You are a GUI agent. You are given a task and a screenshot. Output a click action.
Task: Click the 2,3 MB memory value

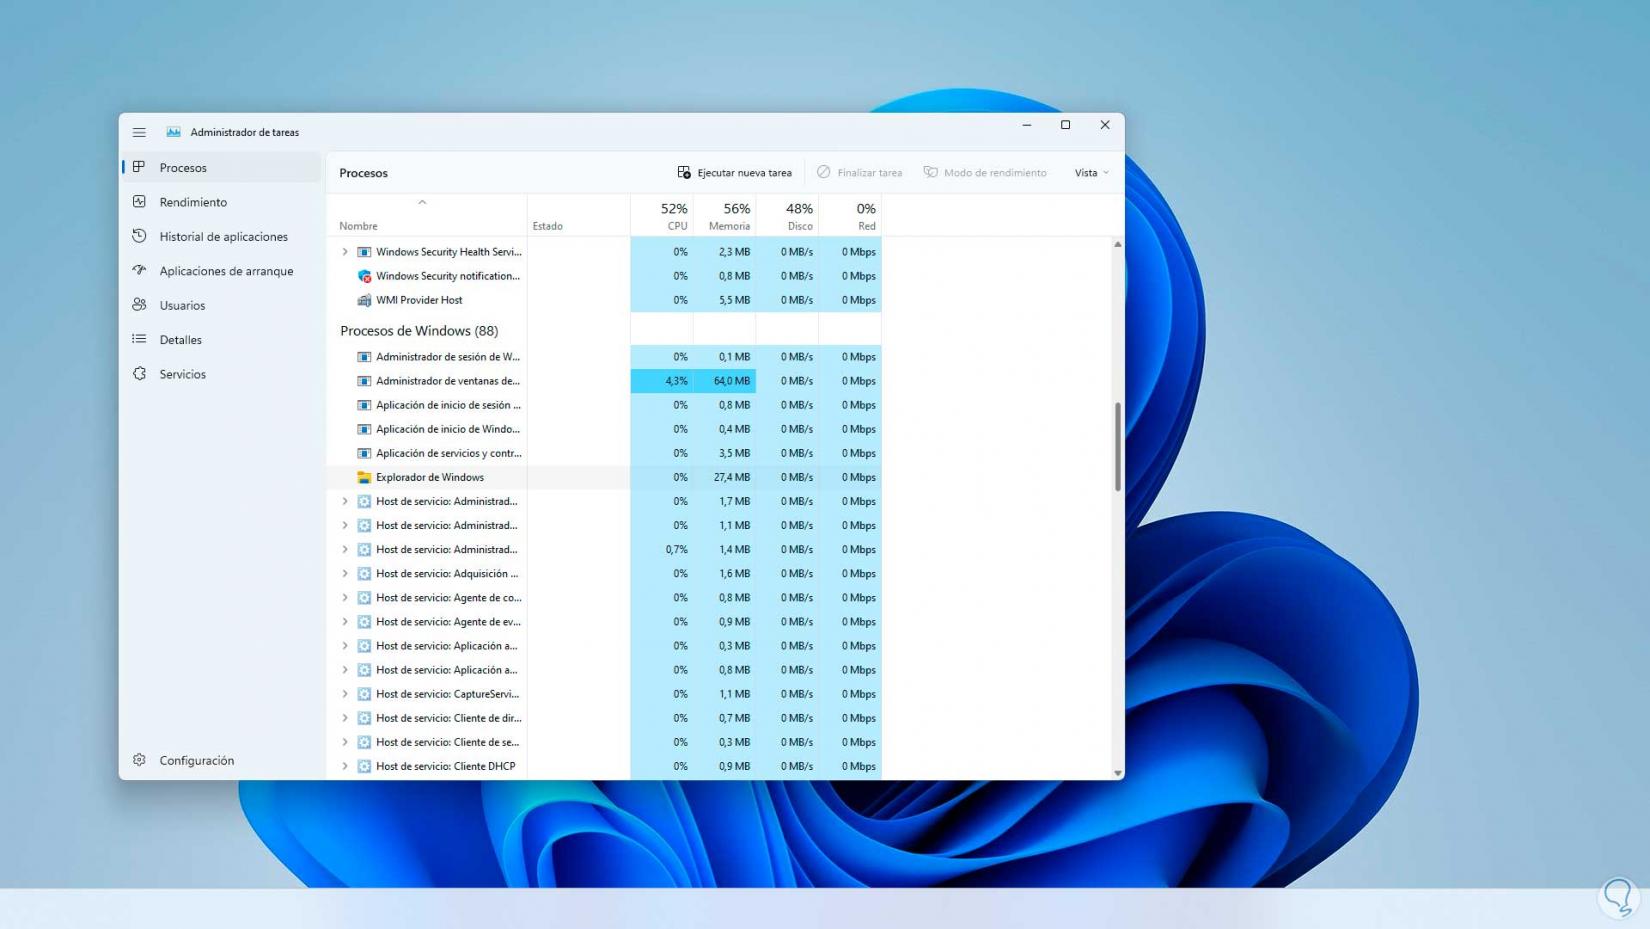pyautogui.click(x=734, y=252)
